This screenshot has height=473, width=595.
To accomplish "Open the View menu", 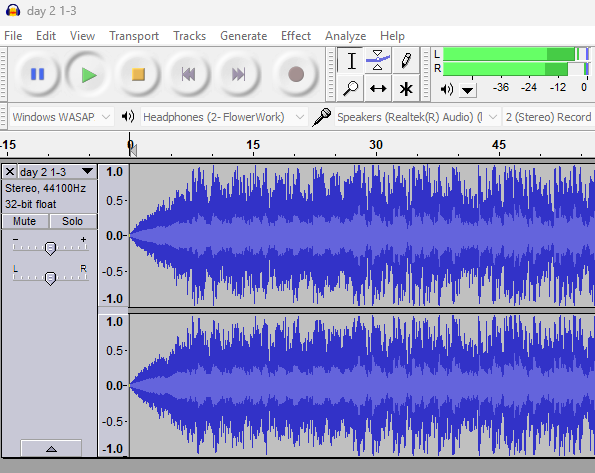I will tap(82, 36).
